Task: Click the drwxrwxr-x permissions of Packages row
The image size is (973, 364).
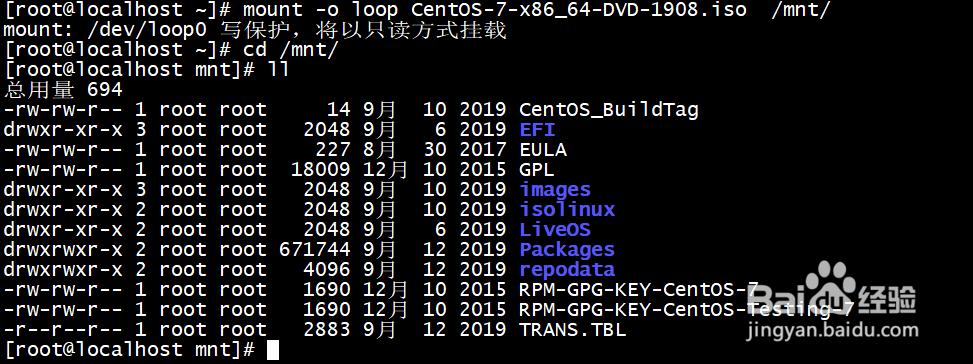Action: (x=63, y=249)
